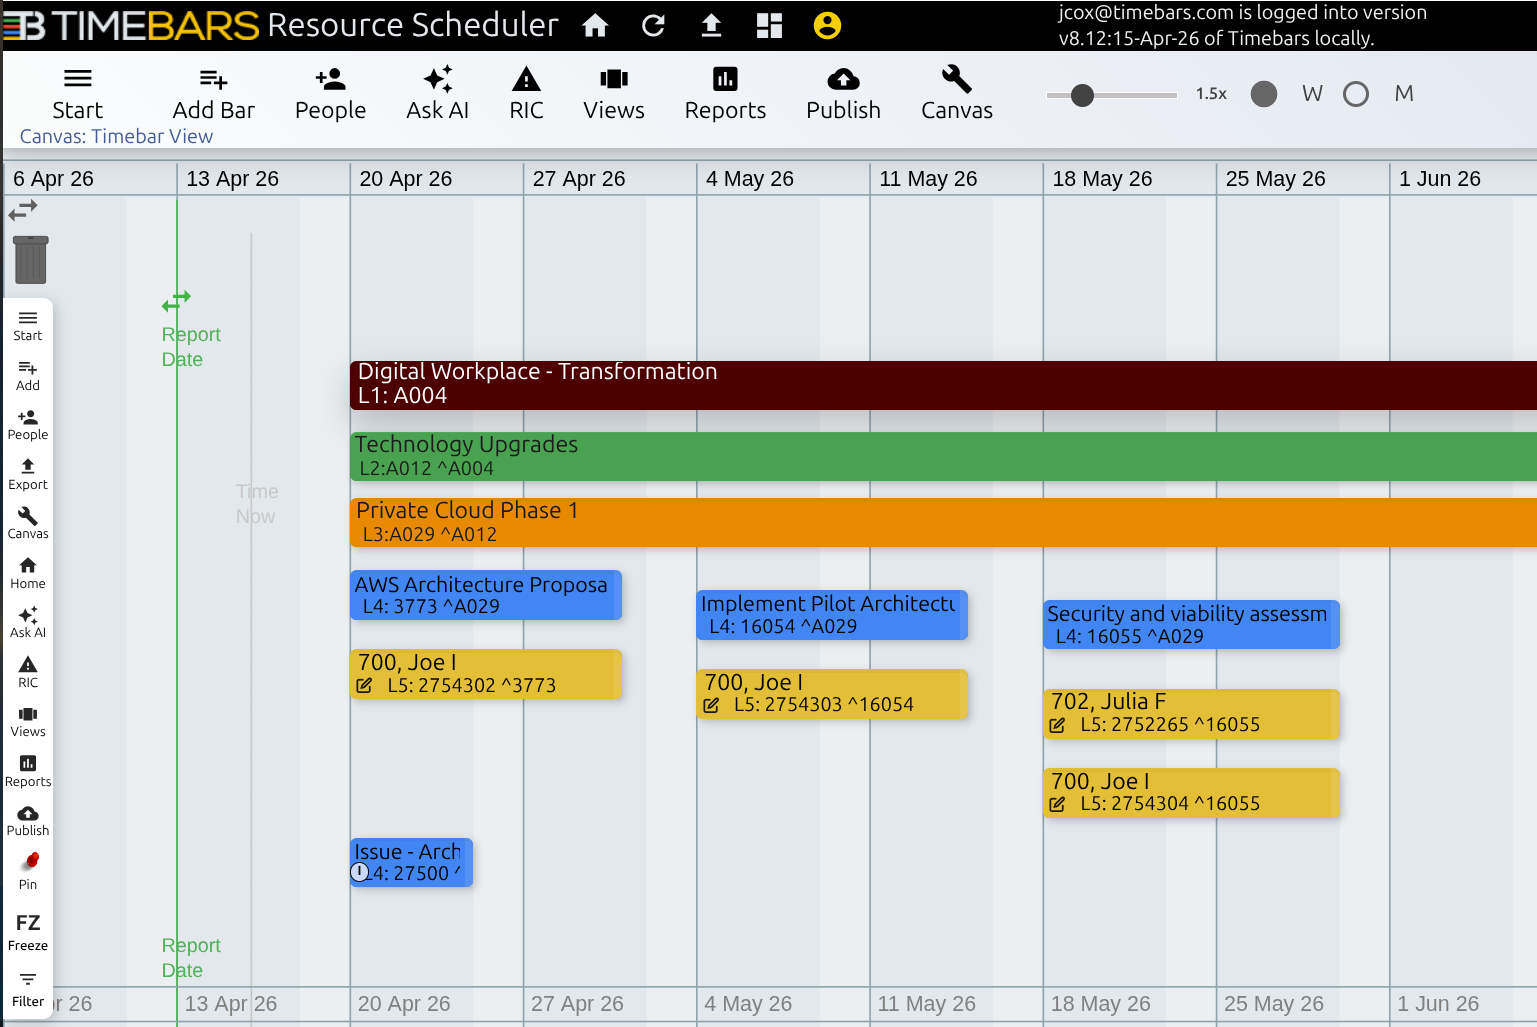Image resolution: width=1537 pixels, height=1027 pixels.
Task: Open Canvas options via the wrench icon
Action: (x=955, y=92)
